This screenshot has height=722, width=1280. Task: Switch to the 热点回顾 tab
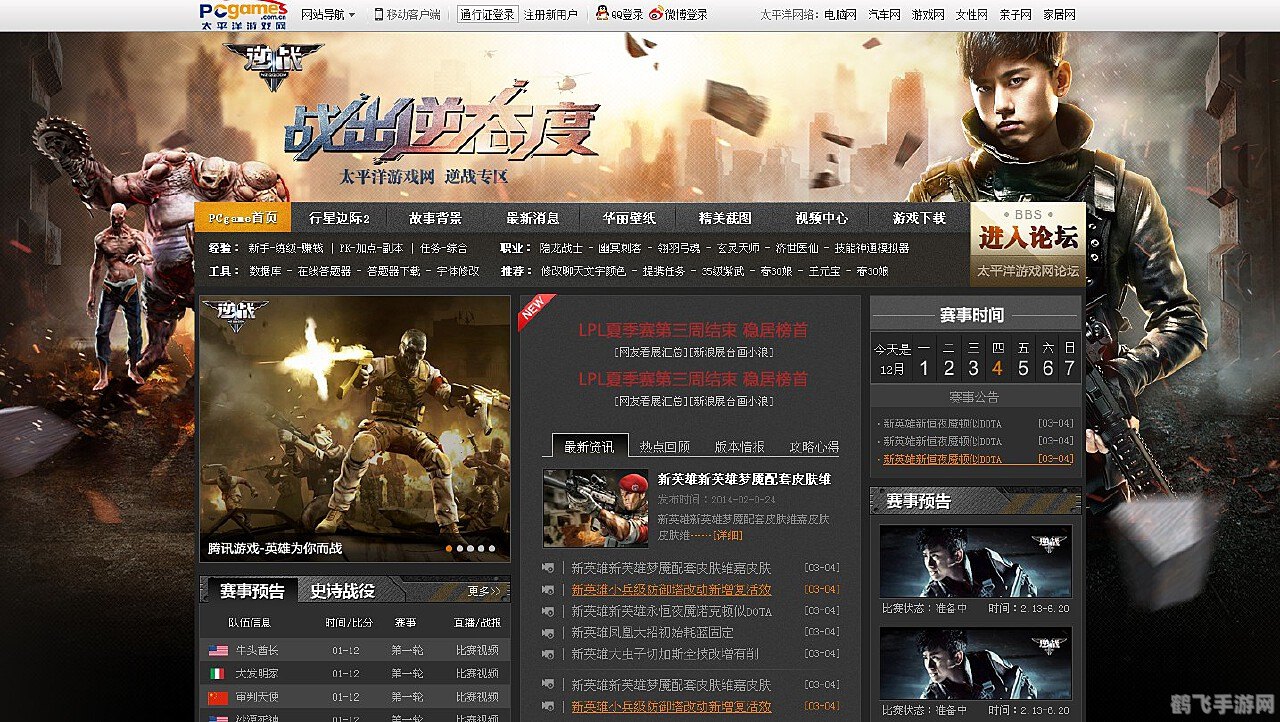(665, 447)
